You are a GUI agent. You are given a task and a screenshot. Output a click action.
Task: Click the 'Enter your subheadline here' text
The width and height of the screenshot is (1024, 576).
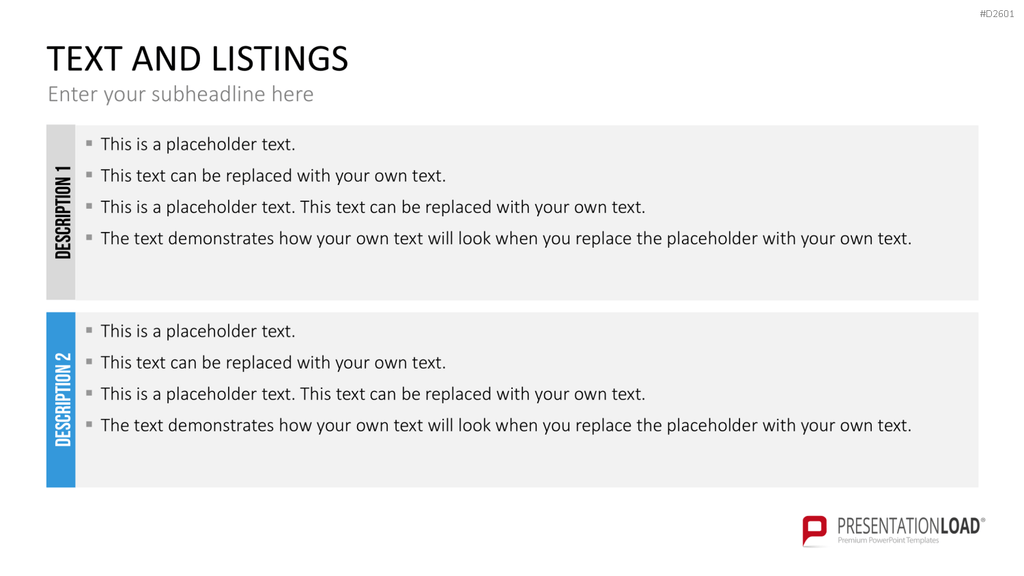[x=180, y=94]
